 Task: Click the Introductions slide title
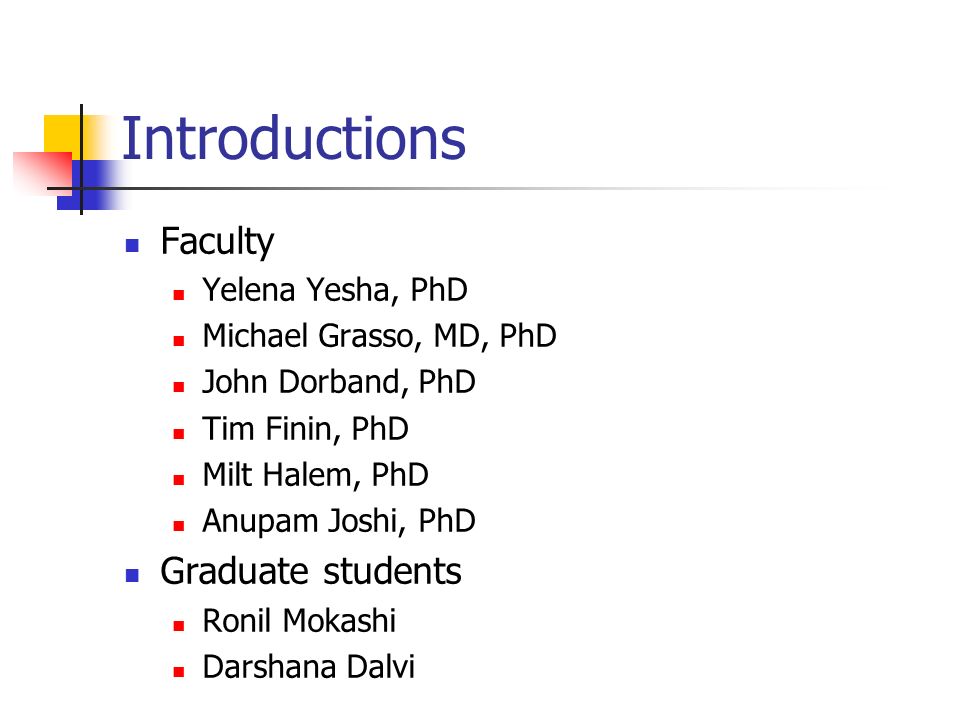[x=294, y=139]
